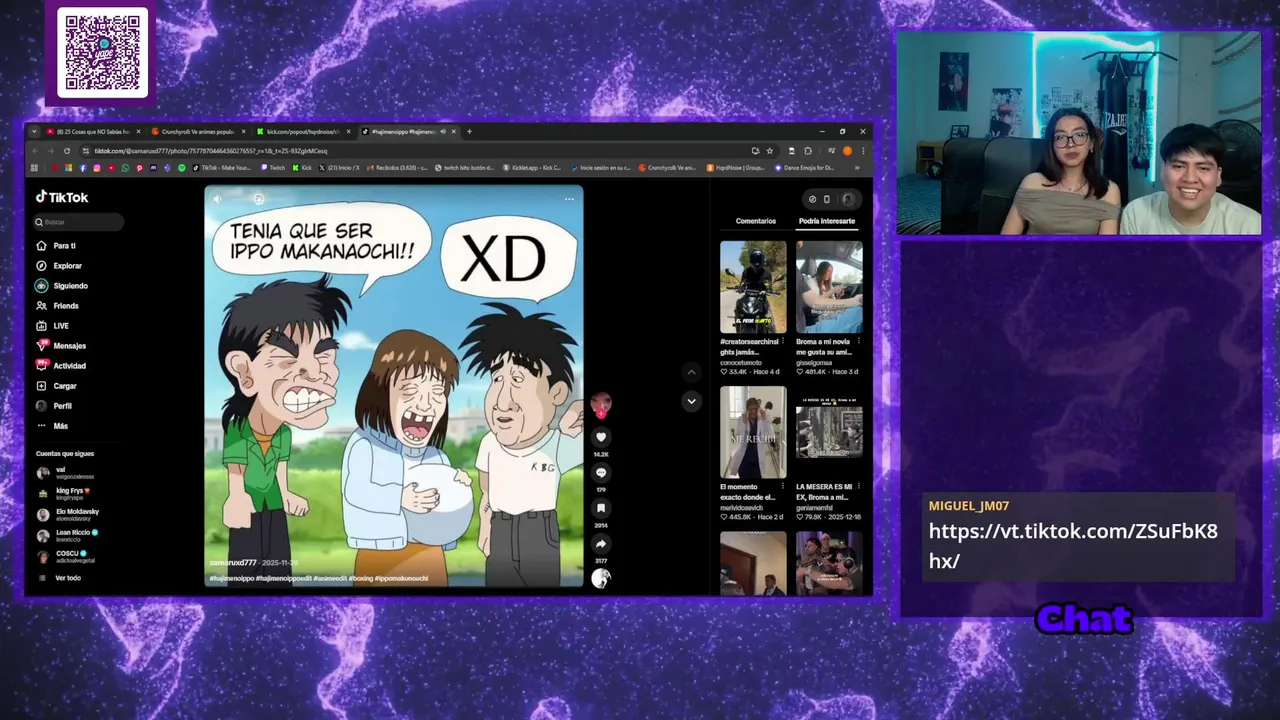Open Chrome extensions puzzle icon
The width and height of the screenshot is (1280, 720).
click(808, 151)
